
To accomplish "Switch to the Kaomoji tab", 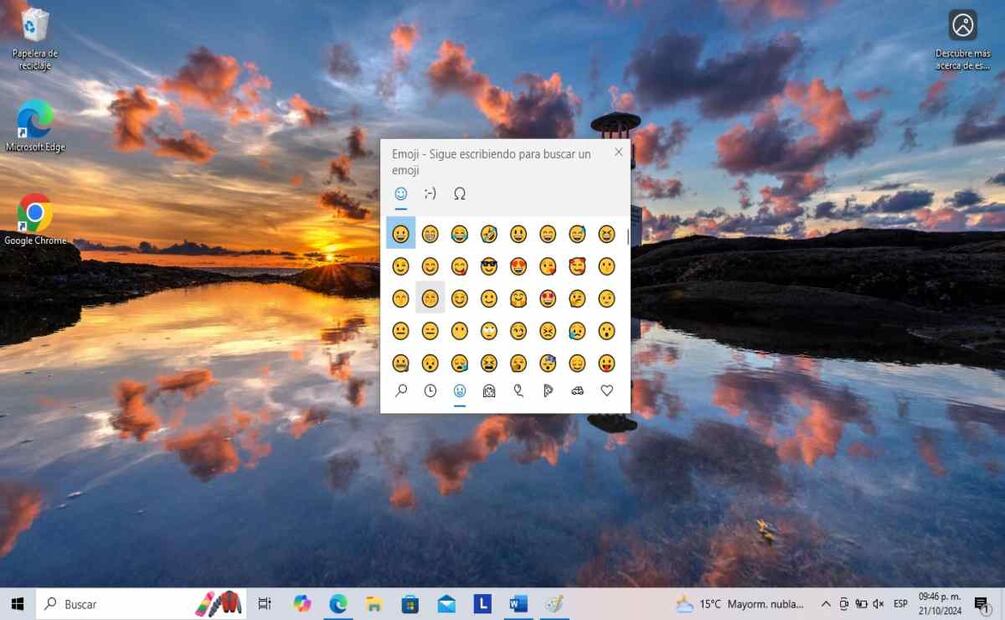I will (x=430, y=194).
